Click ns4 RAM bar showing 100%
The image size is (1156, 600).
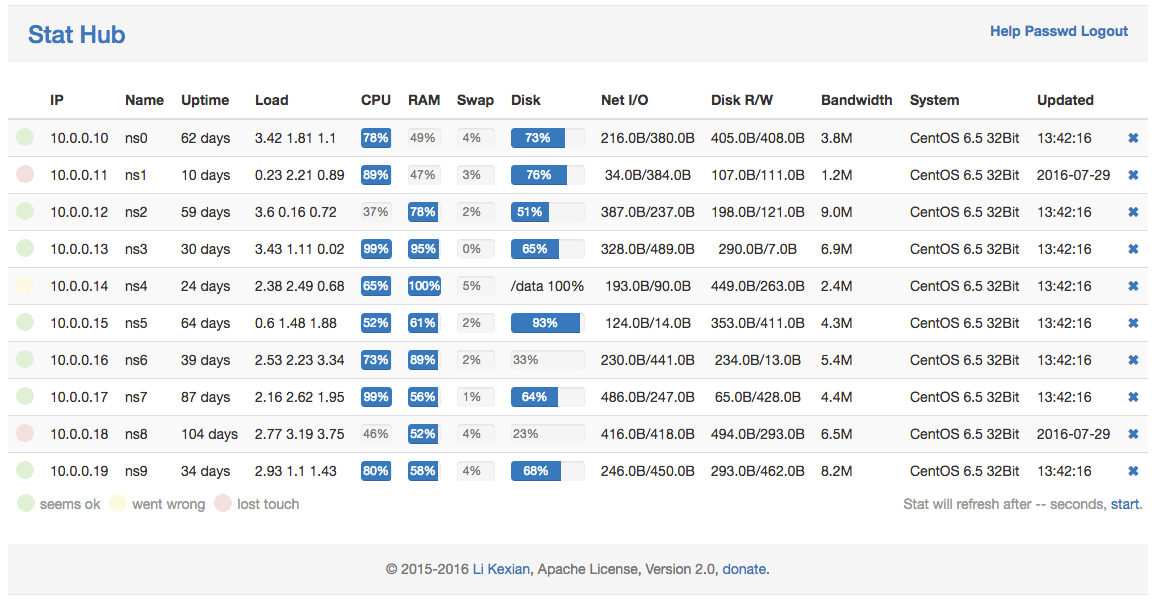pos(424,286)
